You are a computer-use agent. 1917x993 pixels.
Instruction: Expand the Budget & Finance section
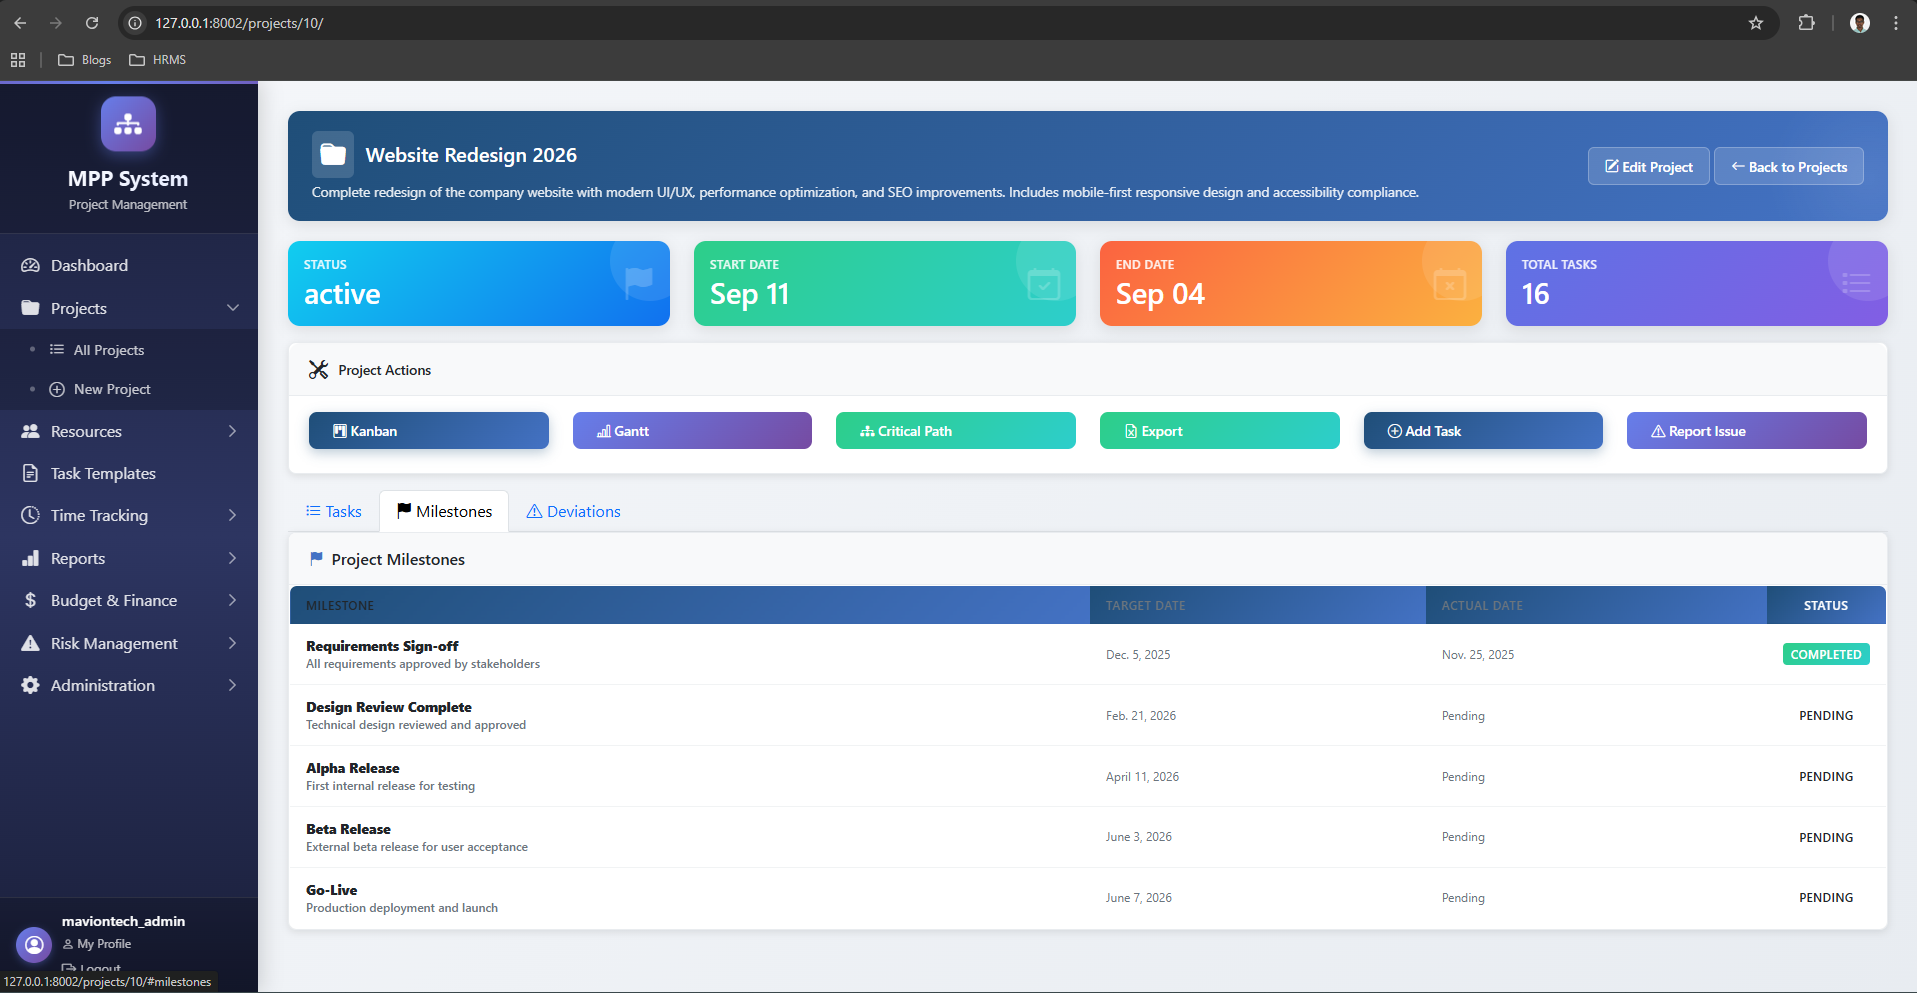click(x=232, y=601)
